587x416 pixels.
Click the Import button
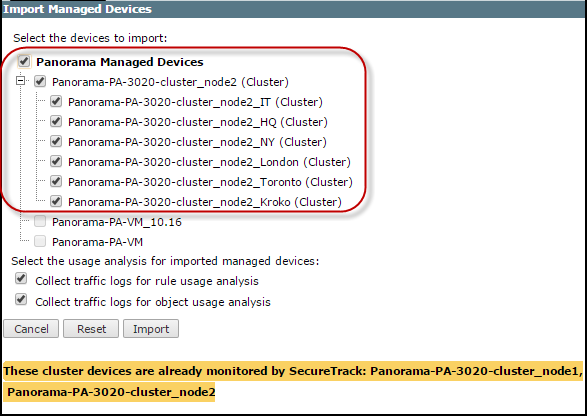coord(151,329)
